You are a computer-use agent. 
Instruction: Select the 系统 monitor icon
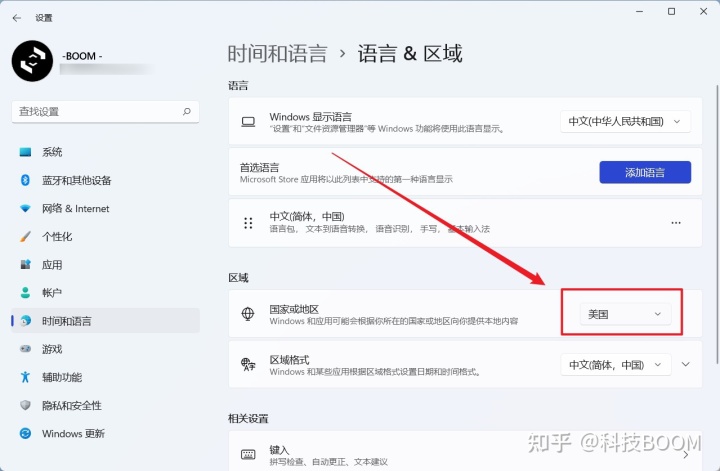(x=25, y=152)
